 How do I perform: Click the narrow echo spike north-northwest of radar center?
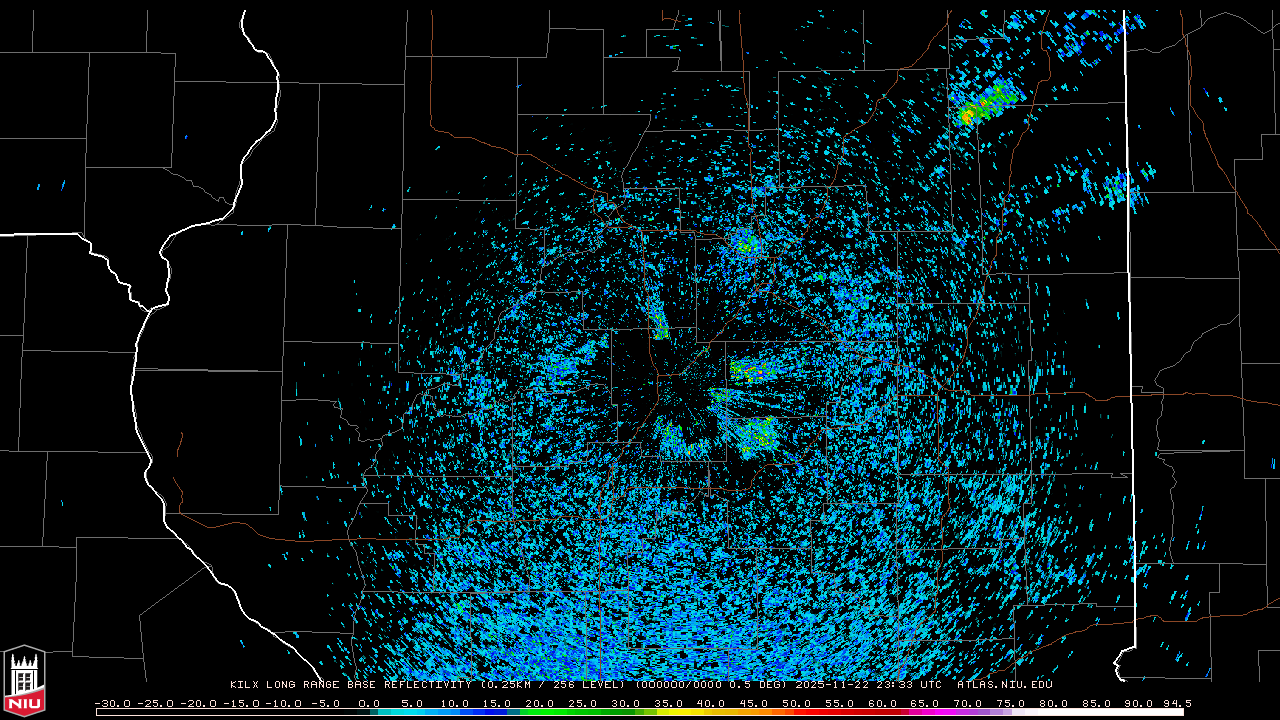point(658,320)
